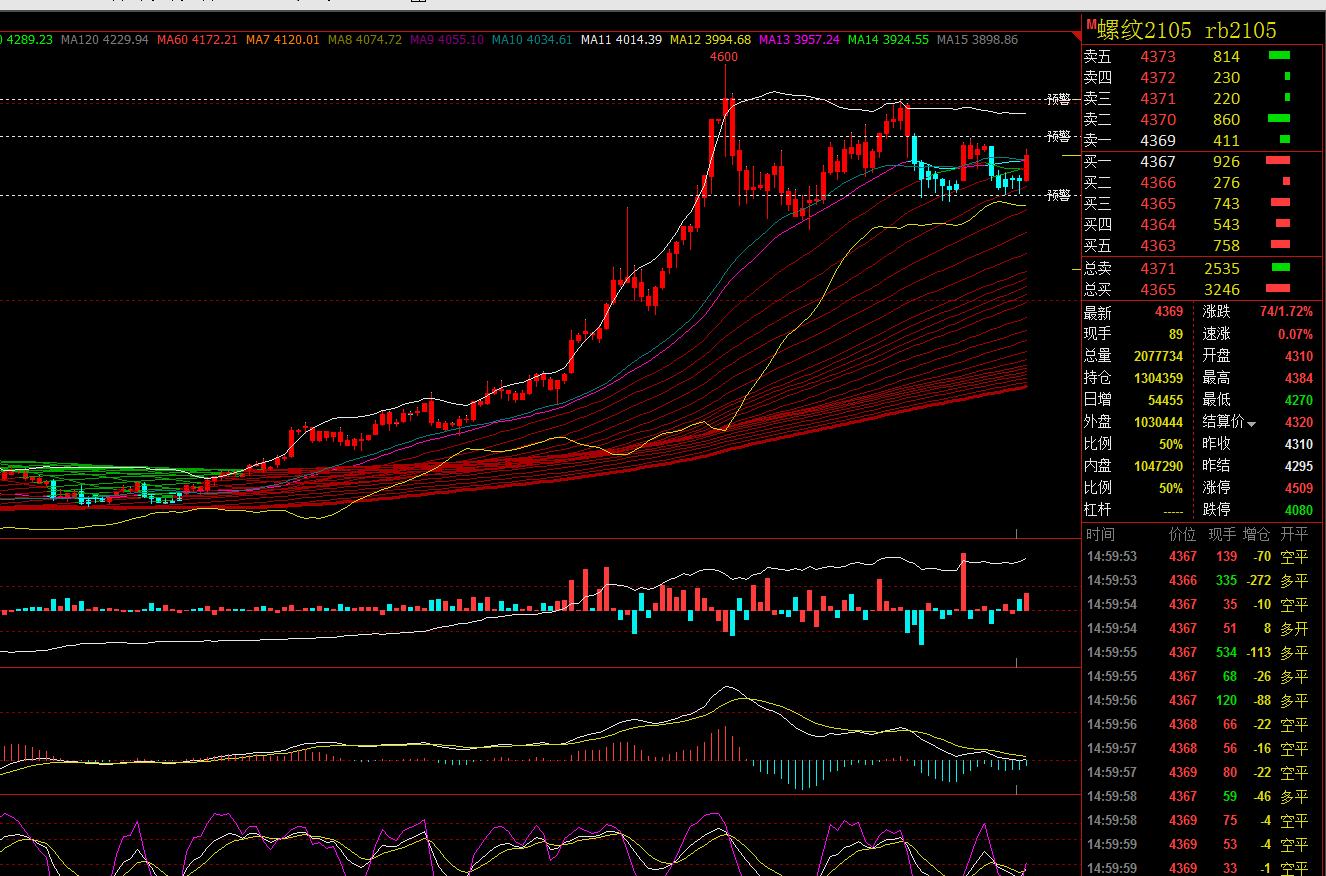Viewport: 1326px width, 876px height.
Task: Click the 速涨 0.07% value
Action: (x=1295, y=334)
